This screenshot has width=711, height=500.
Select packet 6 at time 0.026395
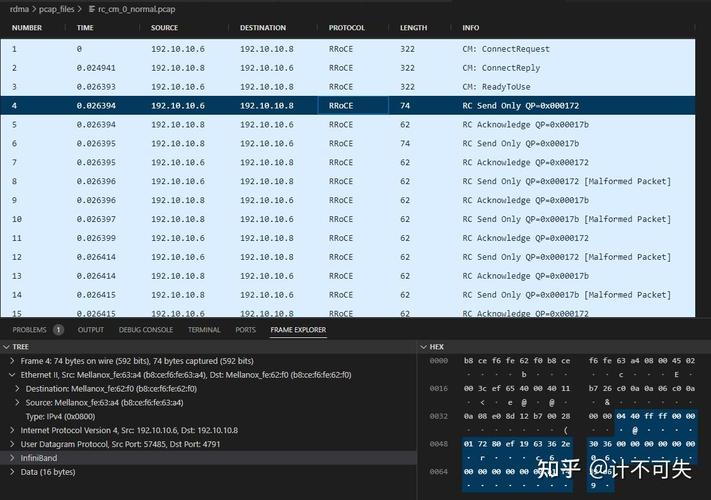[x=348, y=144]
